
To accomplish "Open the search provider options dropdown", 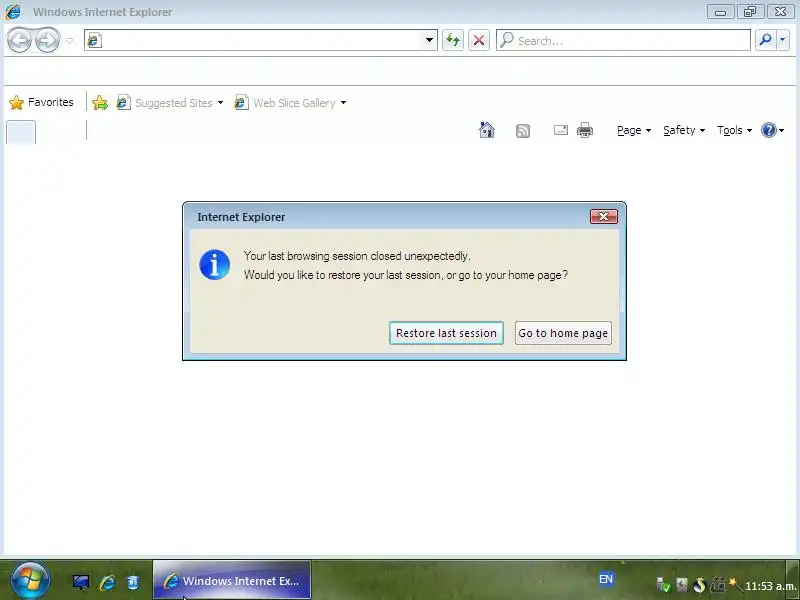I will coord(783,40).
